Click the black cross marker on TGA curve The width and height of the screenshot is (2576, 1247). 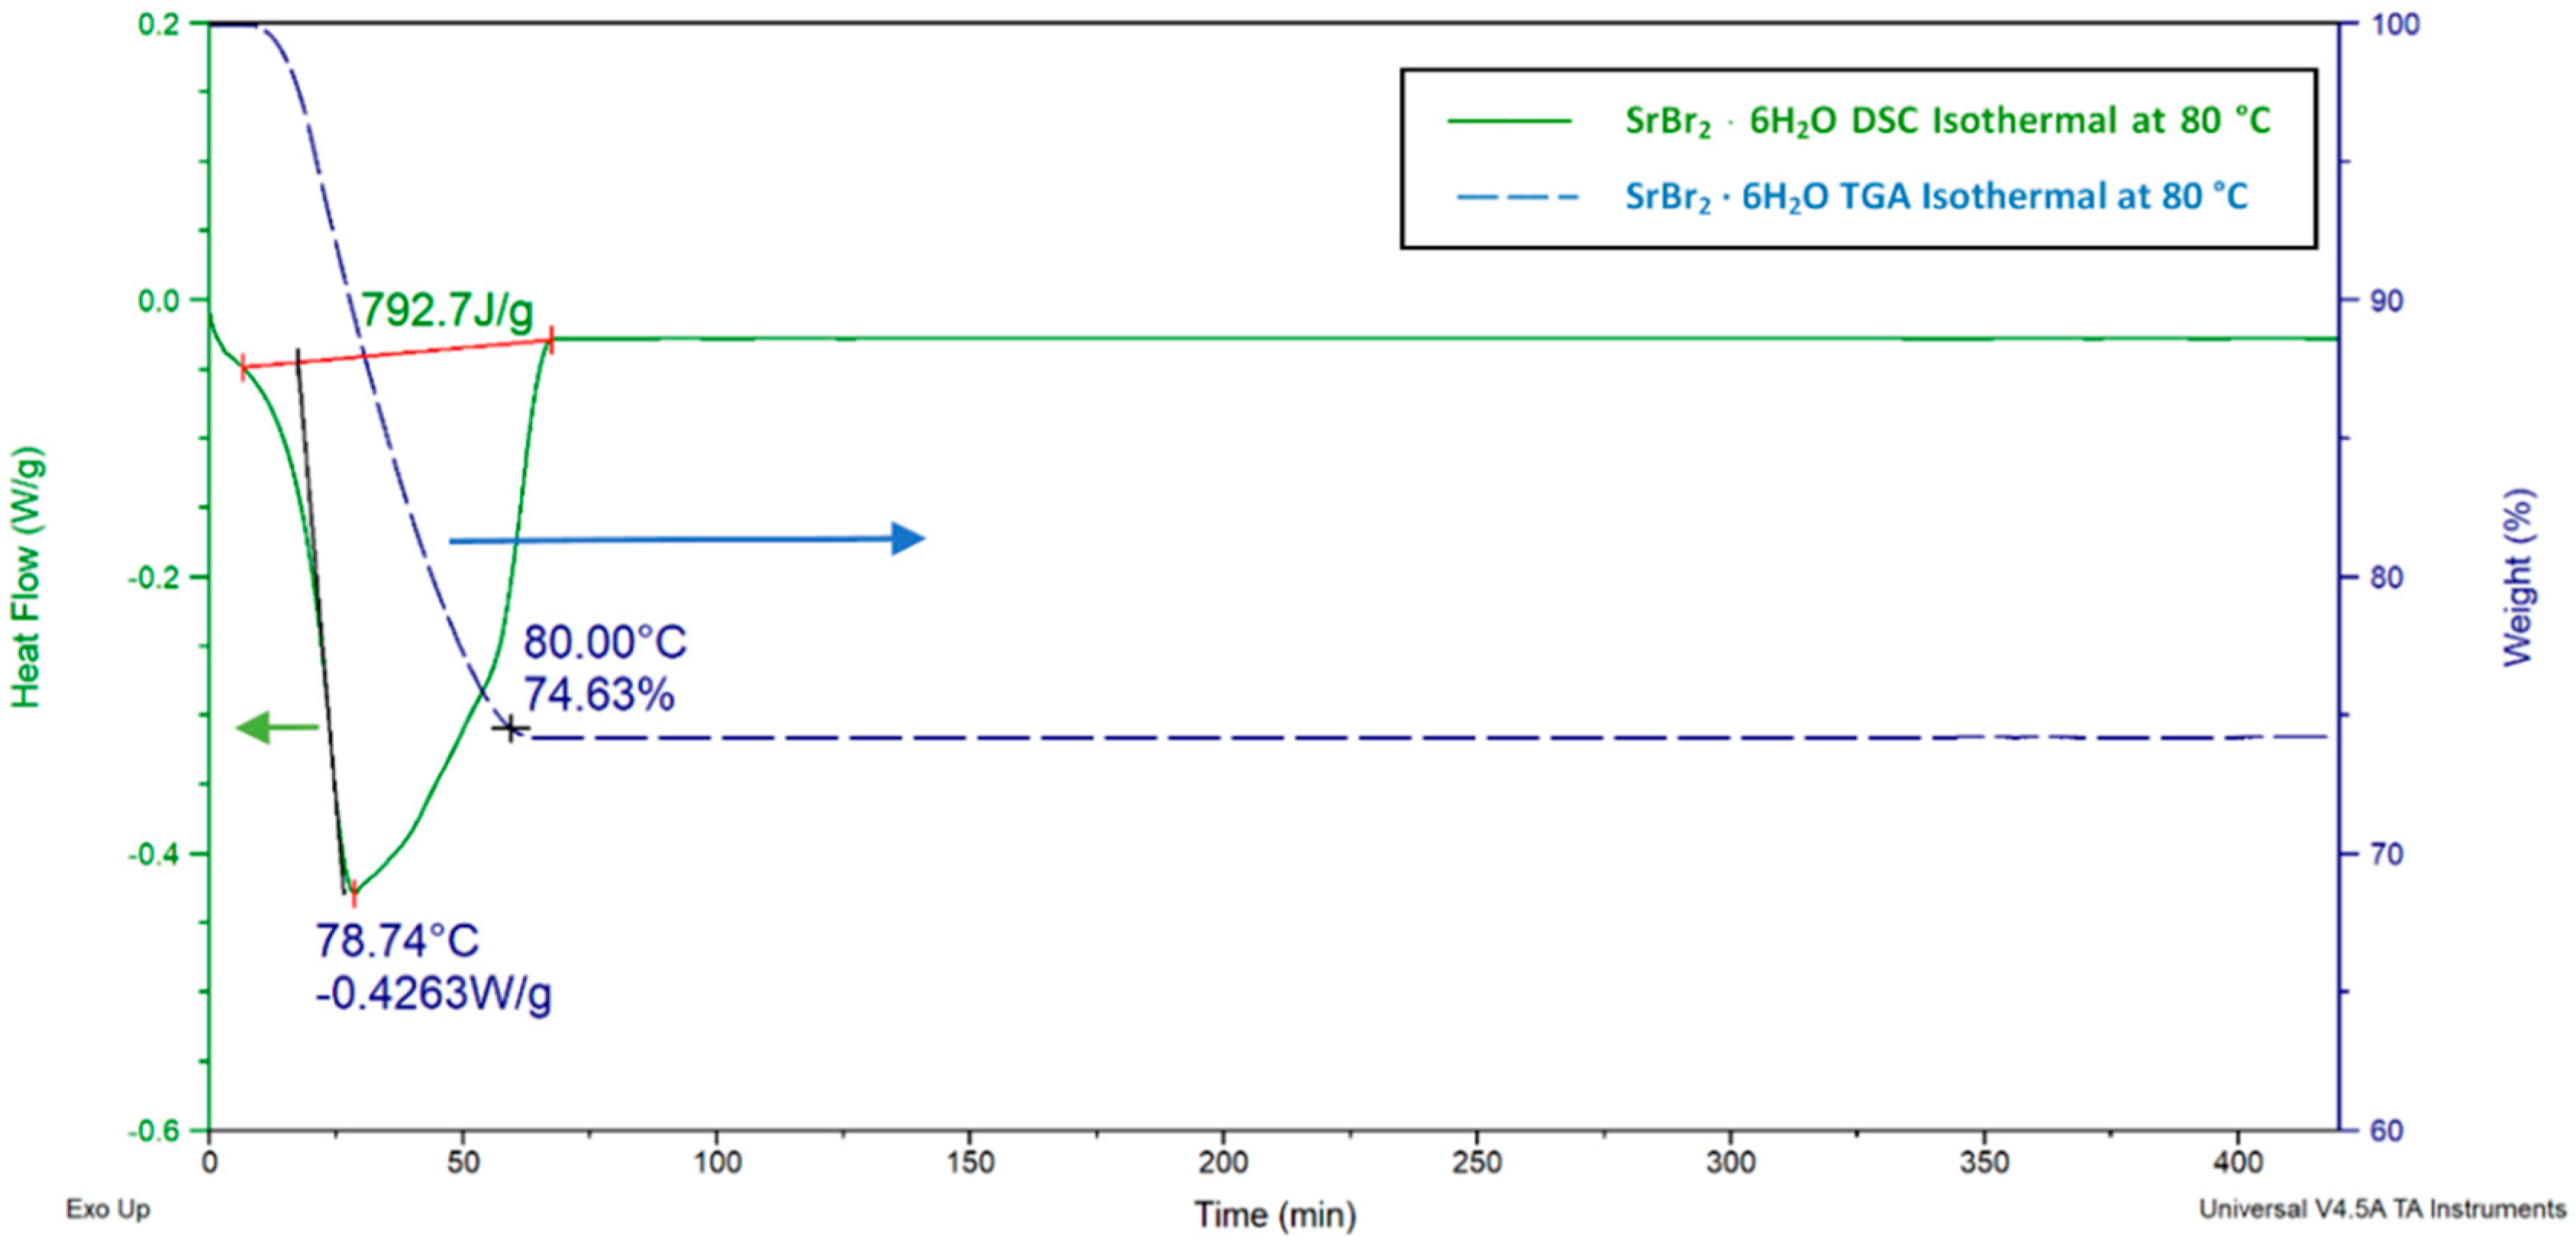[x=510, y=729]
